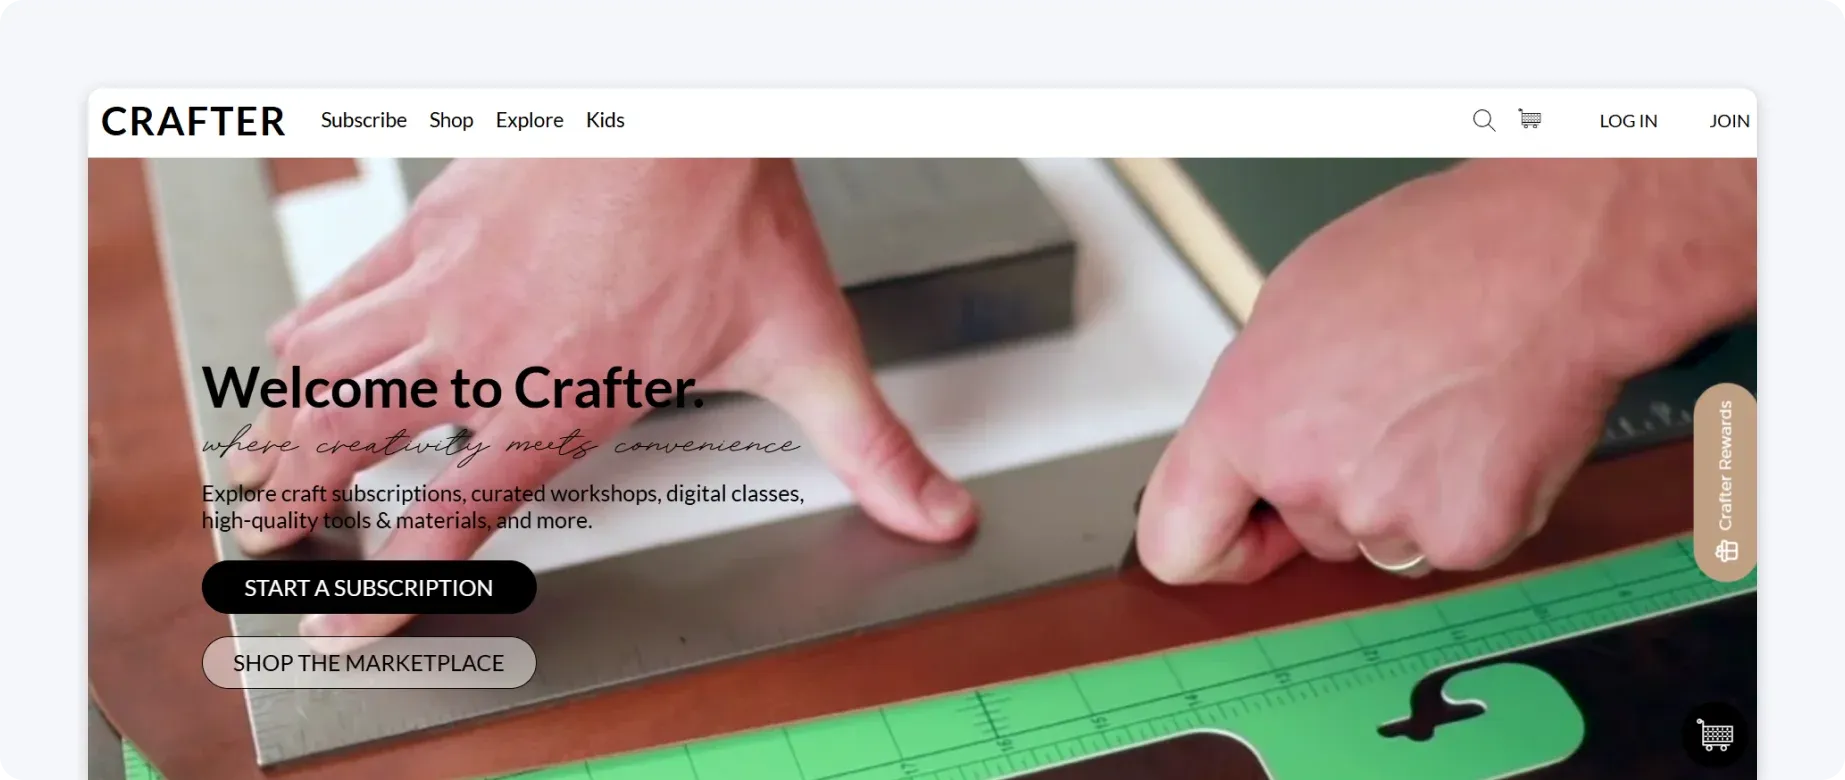Select the Explore nav item

click(x=530, y=120)
